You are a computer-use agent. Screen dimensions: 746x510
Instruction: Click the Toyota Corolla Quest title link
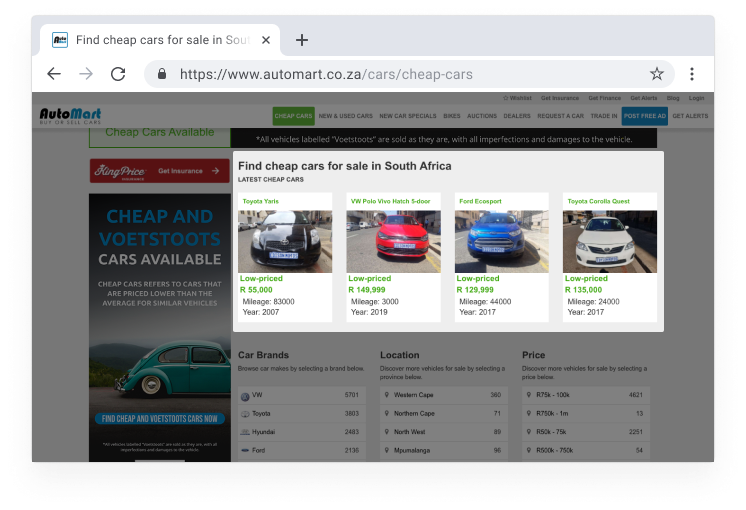click(x=599, y=201)
